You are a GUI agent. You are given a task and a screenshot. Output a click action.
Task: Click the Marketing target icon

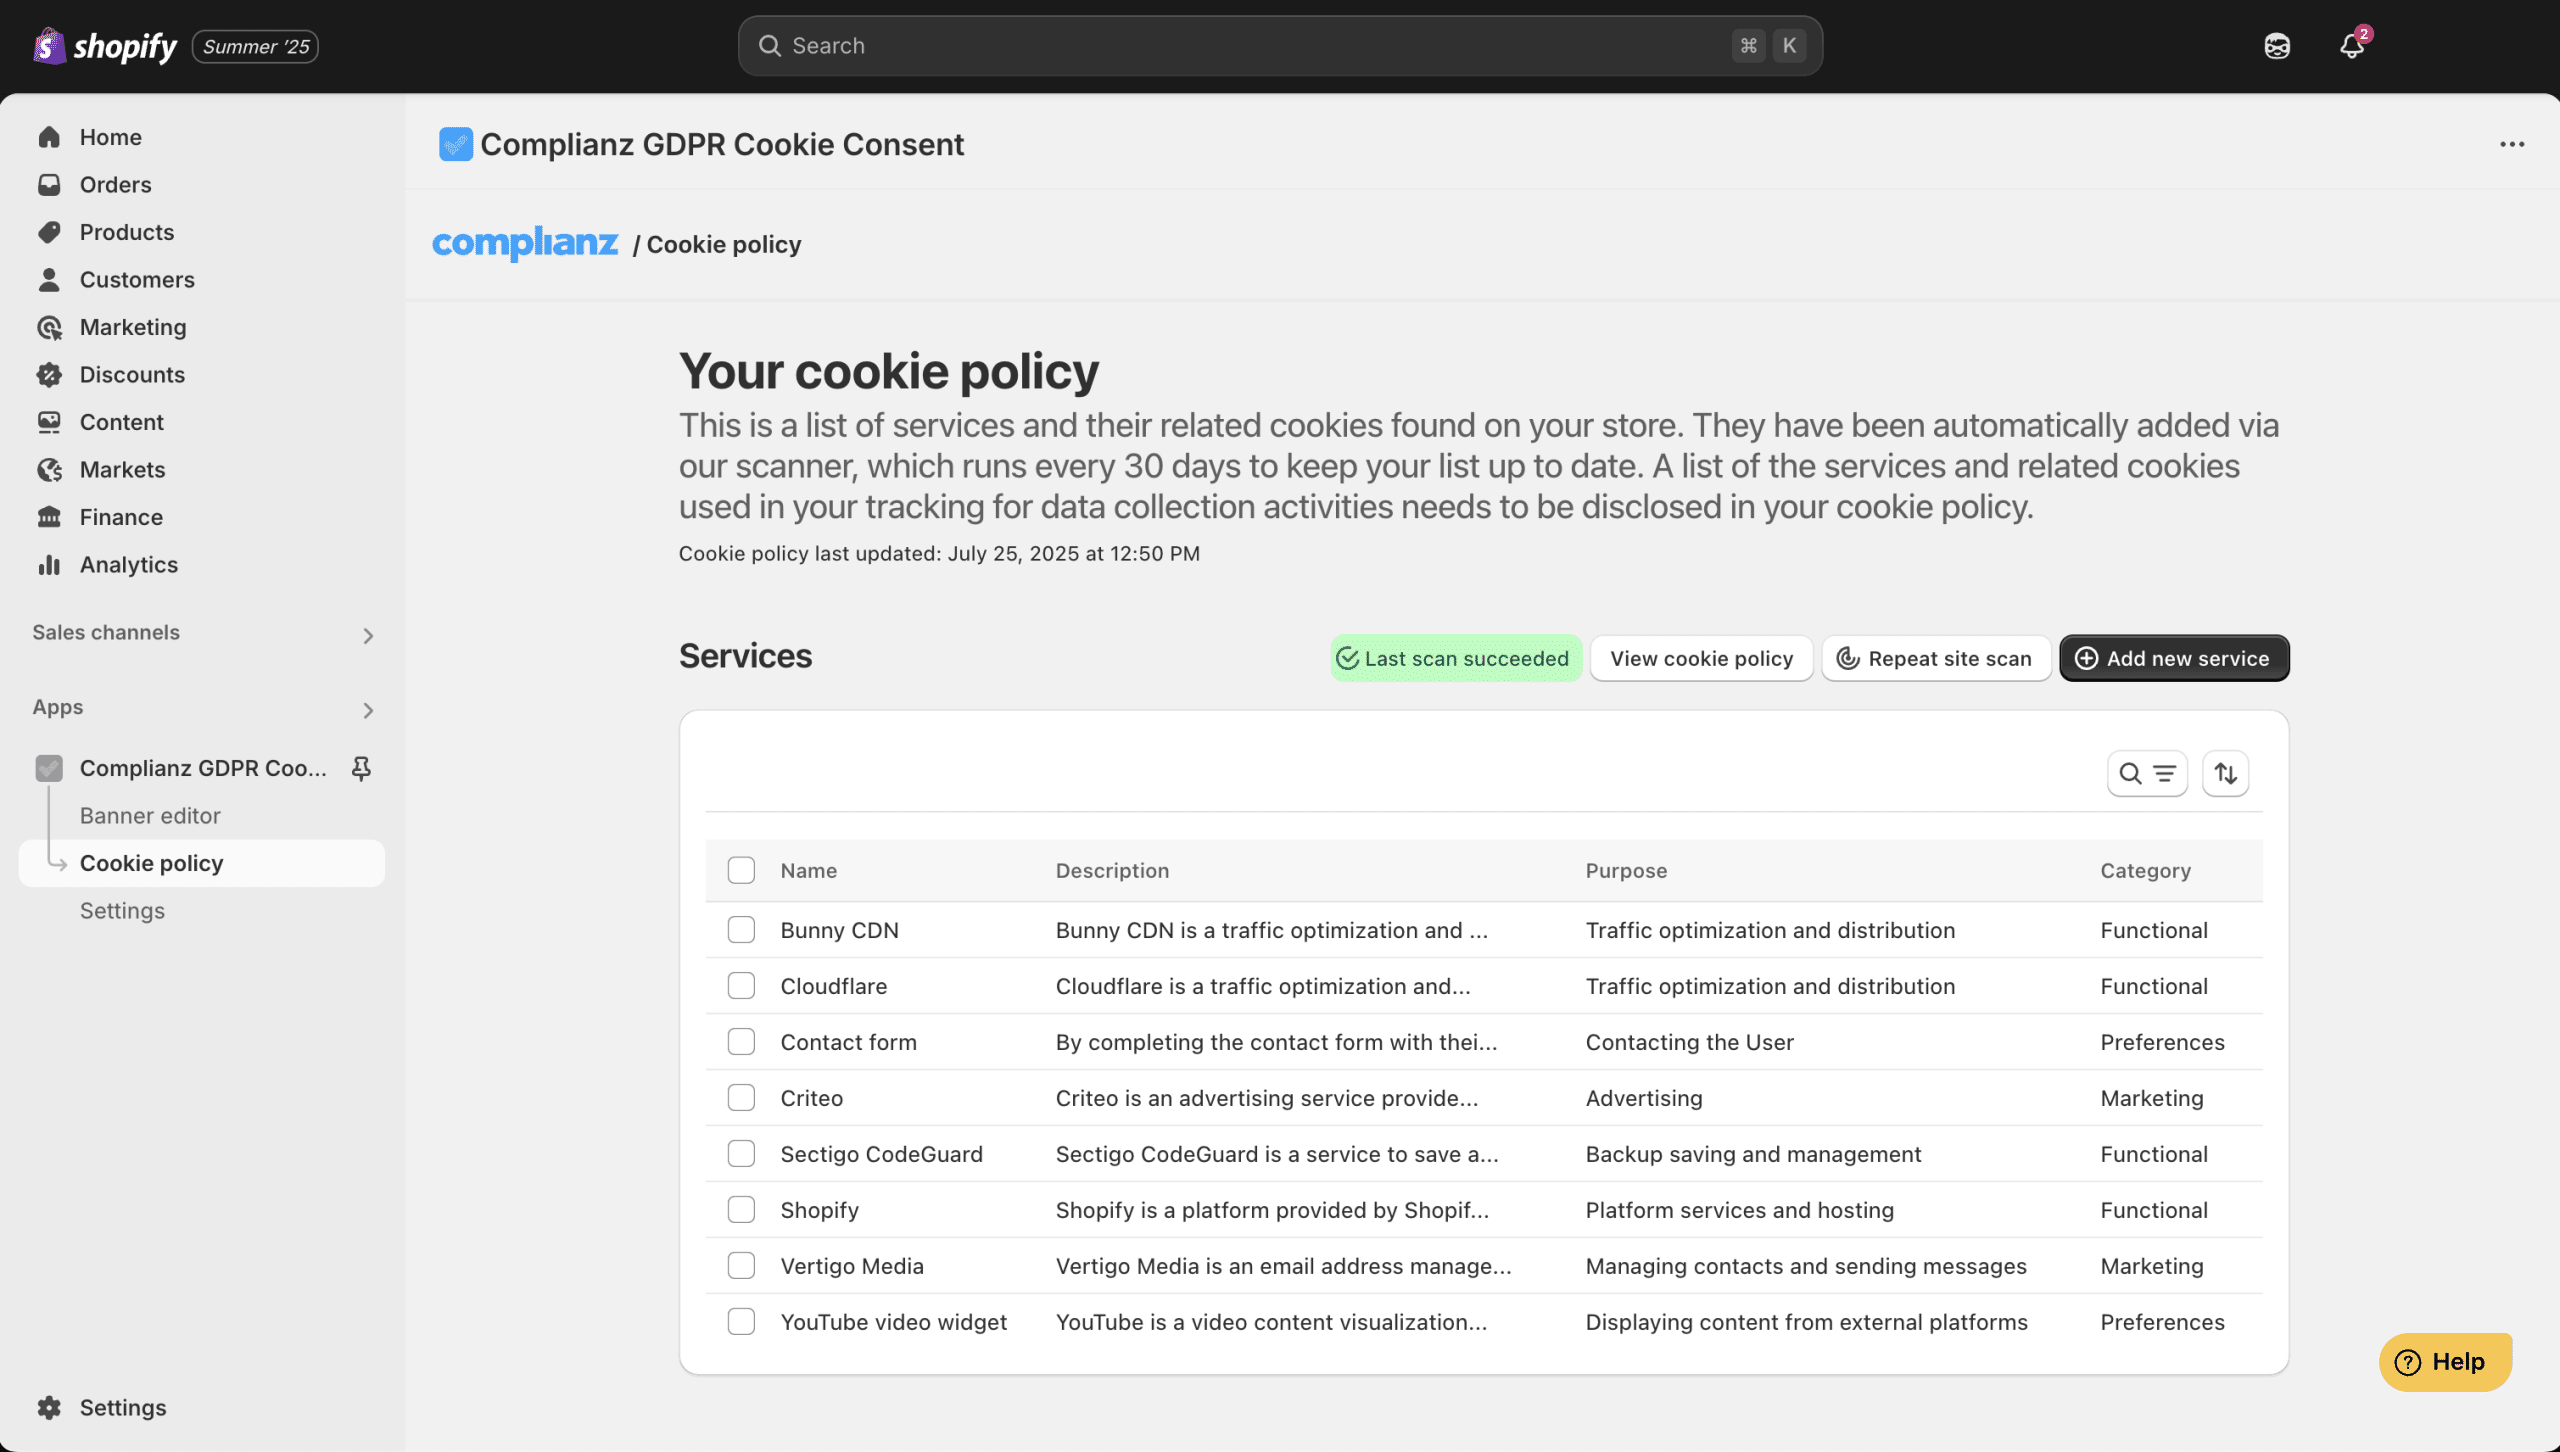(x=49, y=327)
